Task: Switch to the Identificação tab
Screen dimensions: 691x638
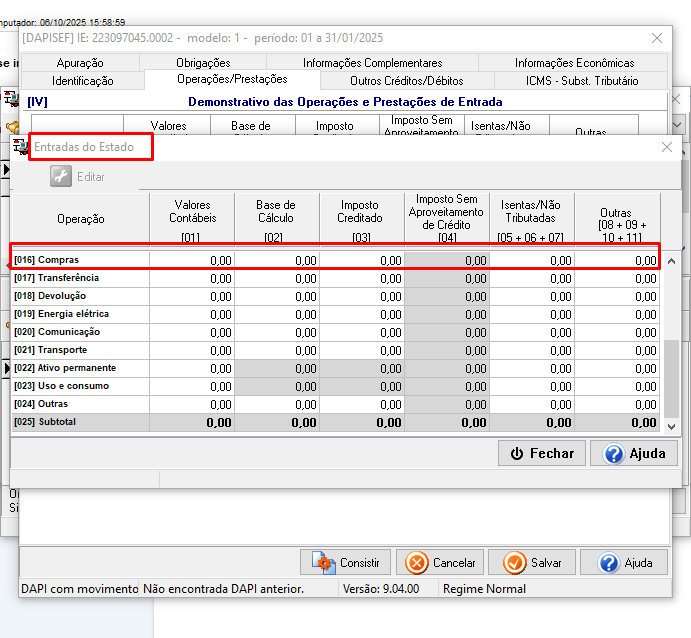Action: point(83,80)
